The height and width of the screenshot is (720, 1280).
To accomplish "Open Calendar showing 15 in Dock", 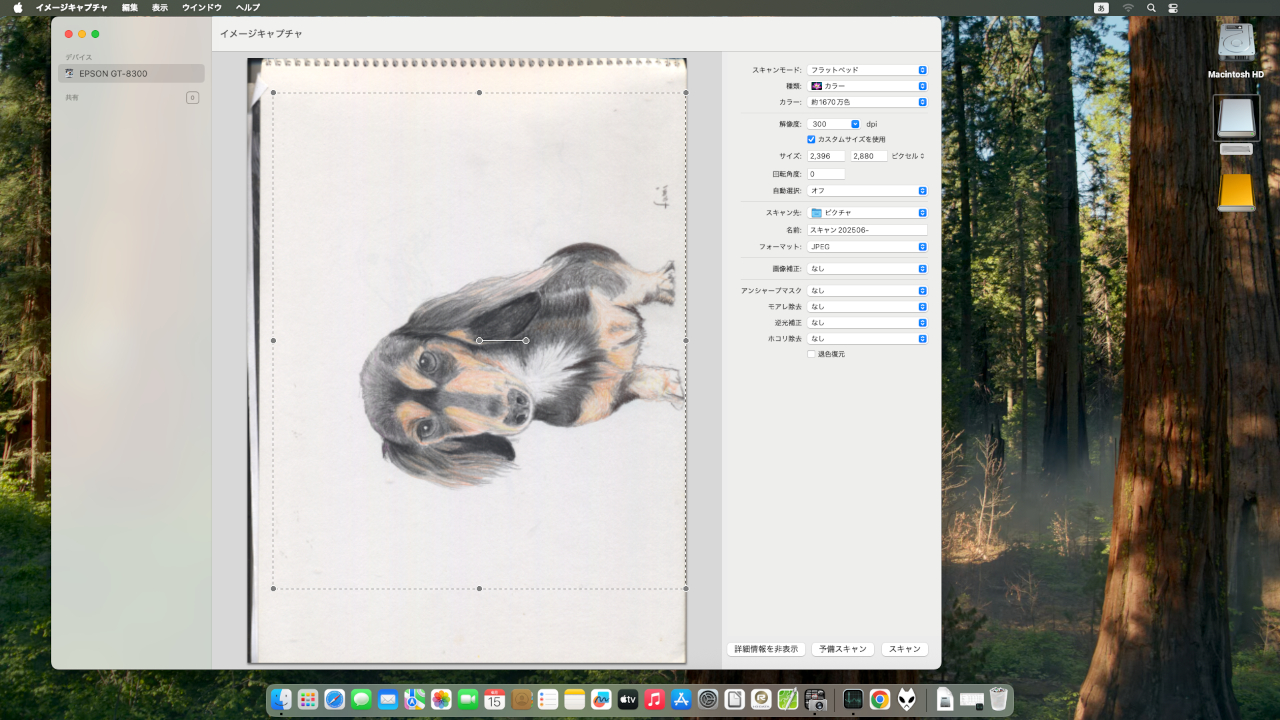I will 495,699.
